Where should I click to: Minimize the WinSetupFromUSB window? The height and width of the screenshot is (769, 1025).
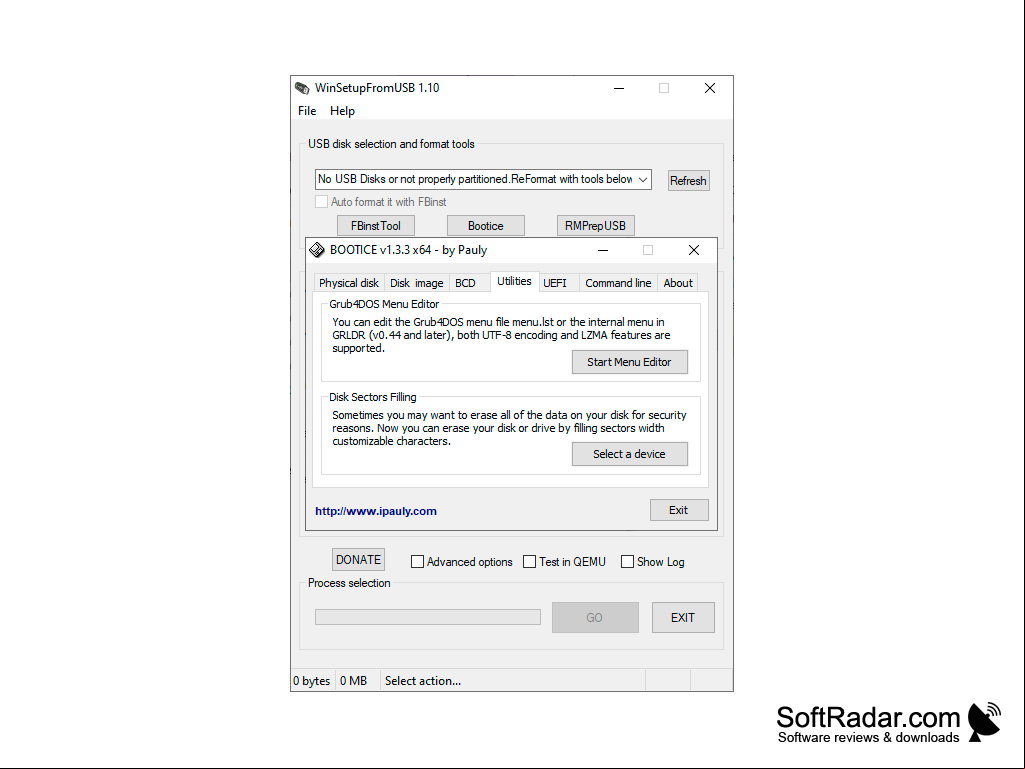coord(618,88)
